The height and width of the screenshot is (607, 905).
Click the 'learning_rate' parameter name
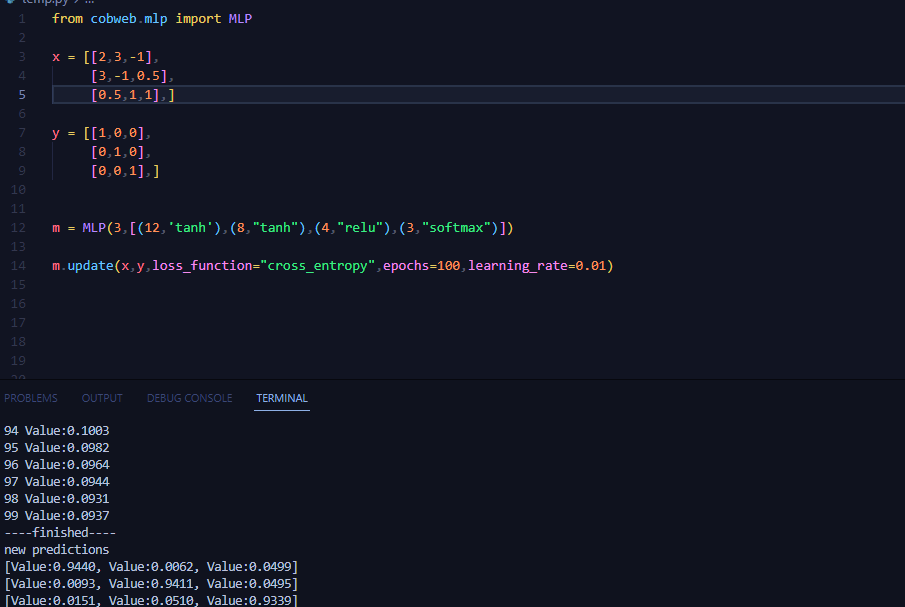click(518, 265)
